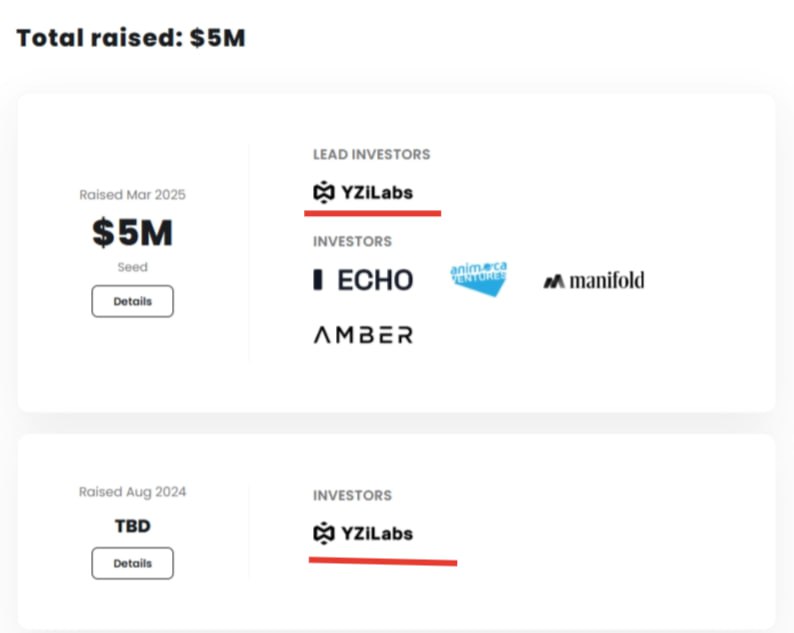
Task: Click the ECHO investor logo
Action: [x=363, y=280]
